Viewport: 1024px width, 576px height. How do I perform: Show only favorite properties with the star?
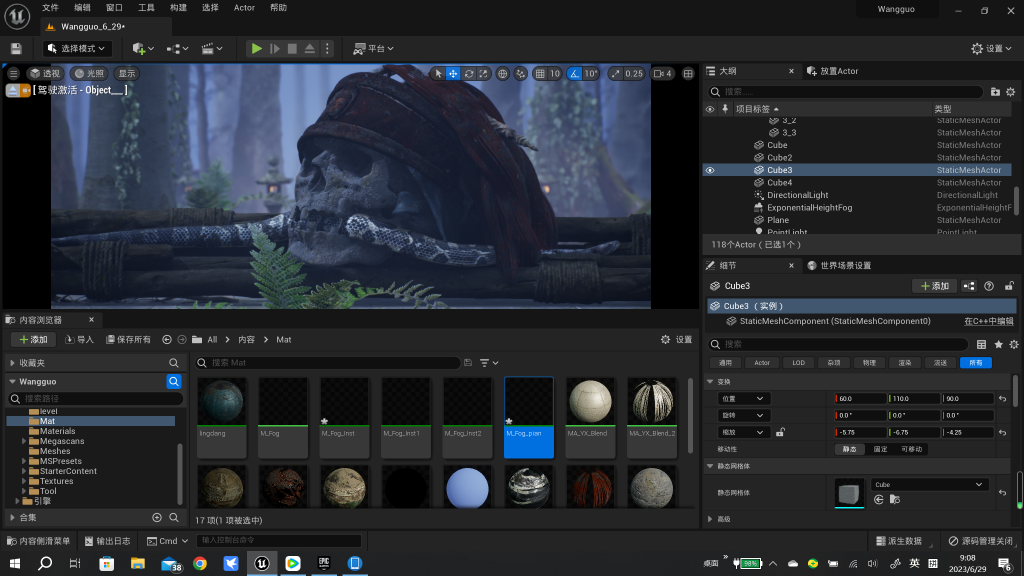click(998, 344)
